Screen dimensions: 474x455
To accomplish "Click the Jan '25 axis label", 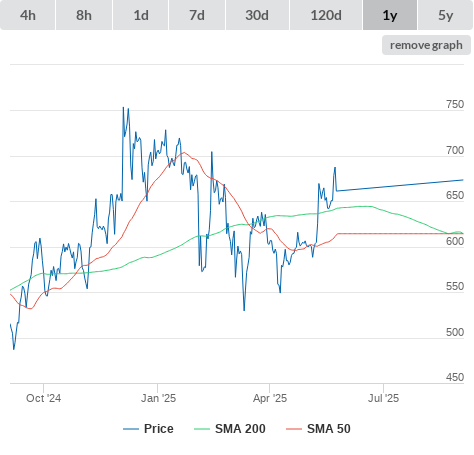I will (x=158, y=398).
